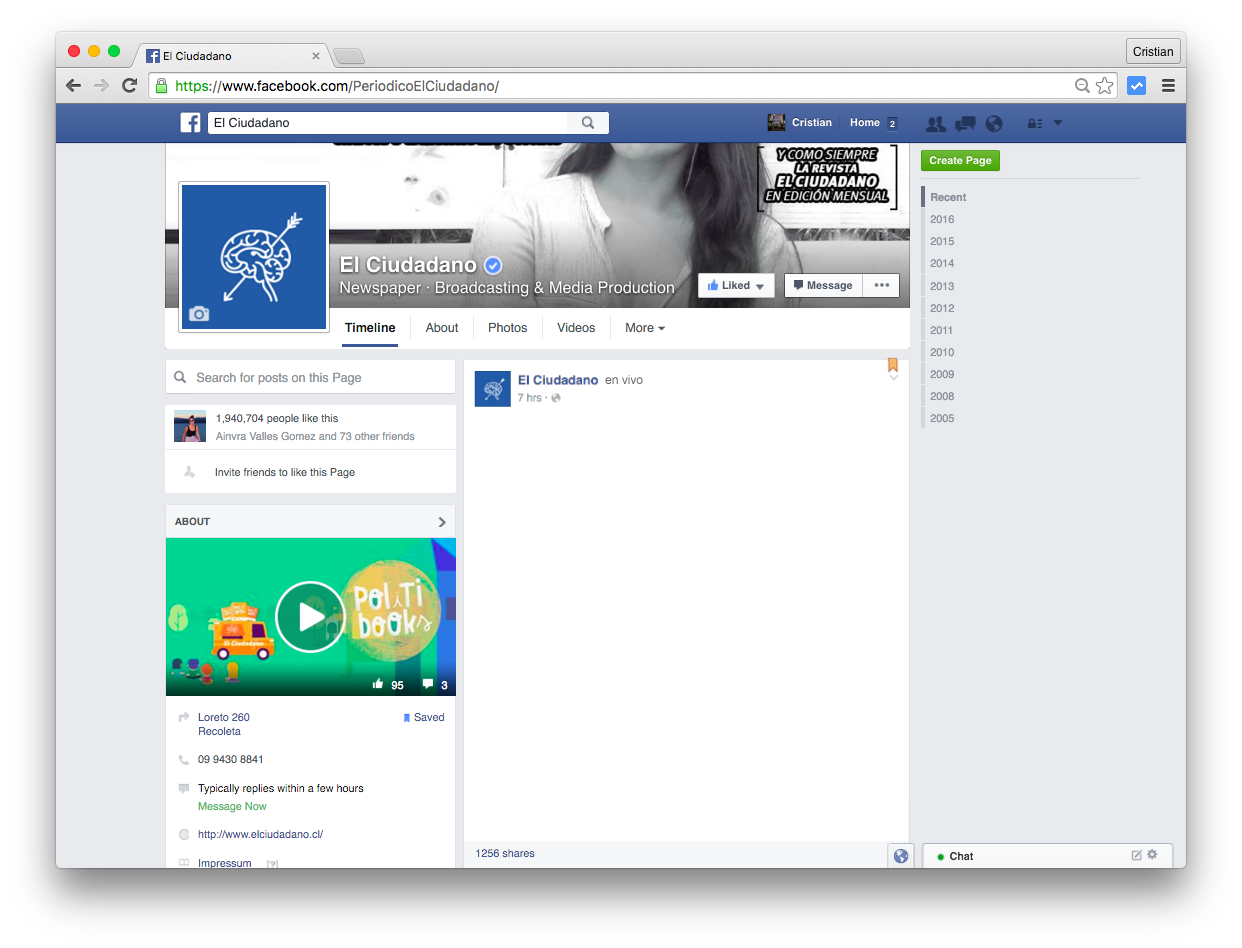
Task: Open the http://www.elciudadano.cl/ website link
Action: click(x=260, y=834)
